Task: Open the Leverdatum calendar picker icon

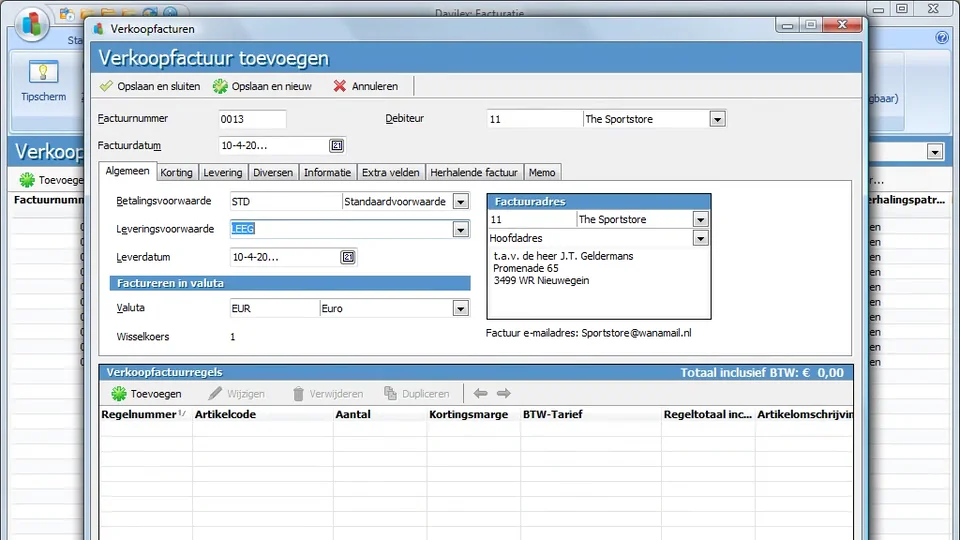Action: [x=348, y=257]
